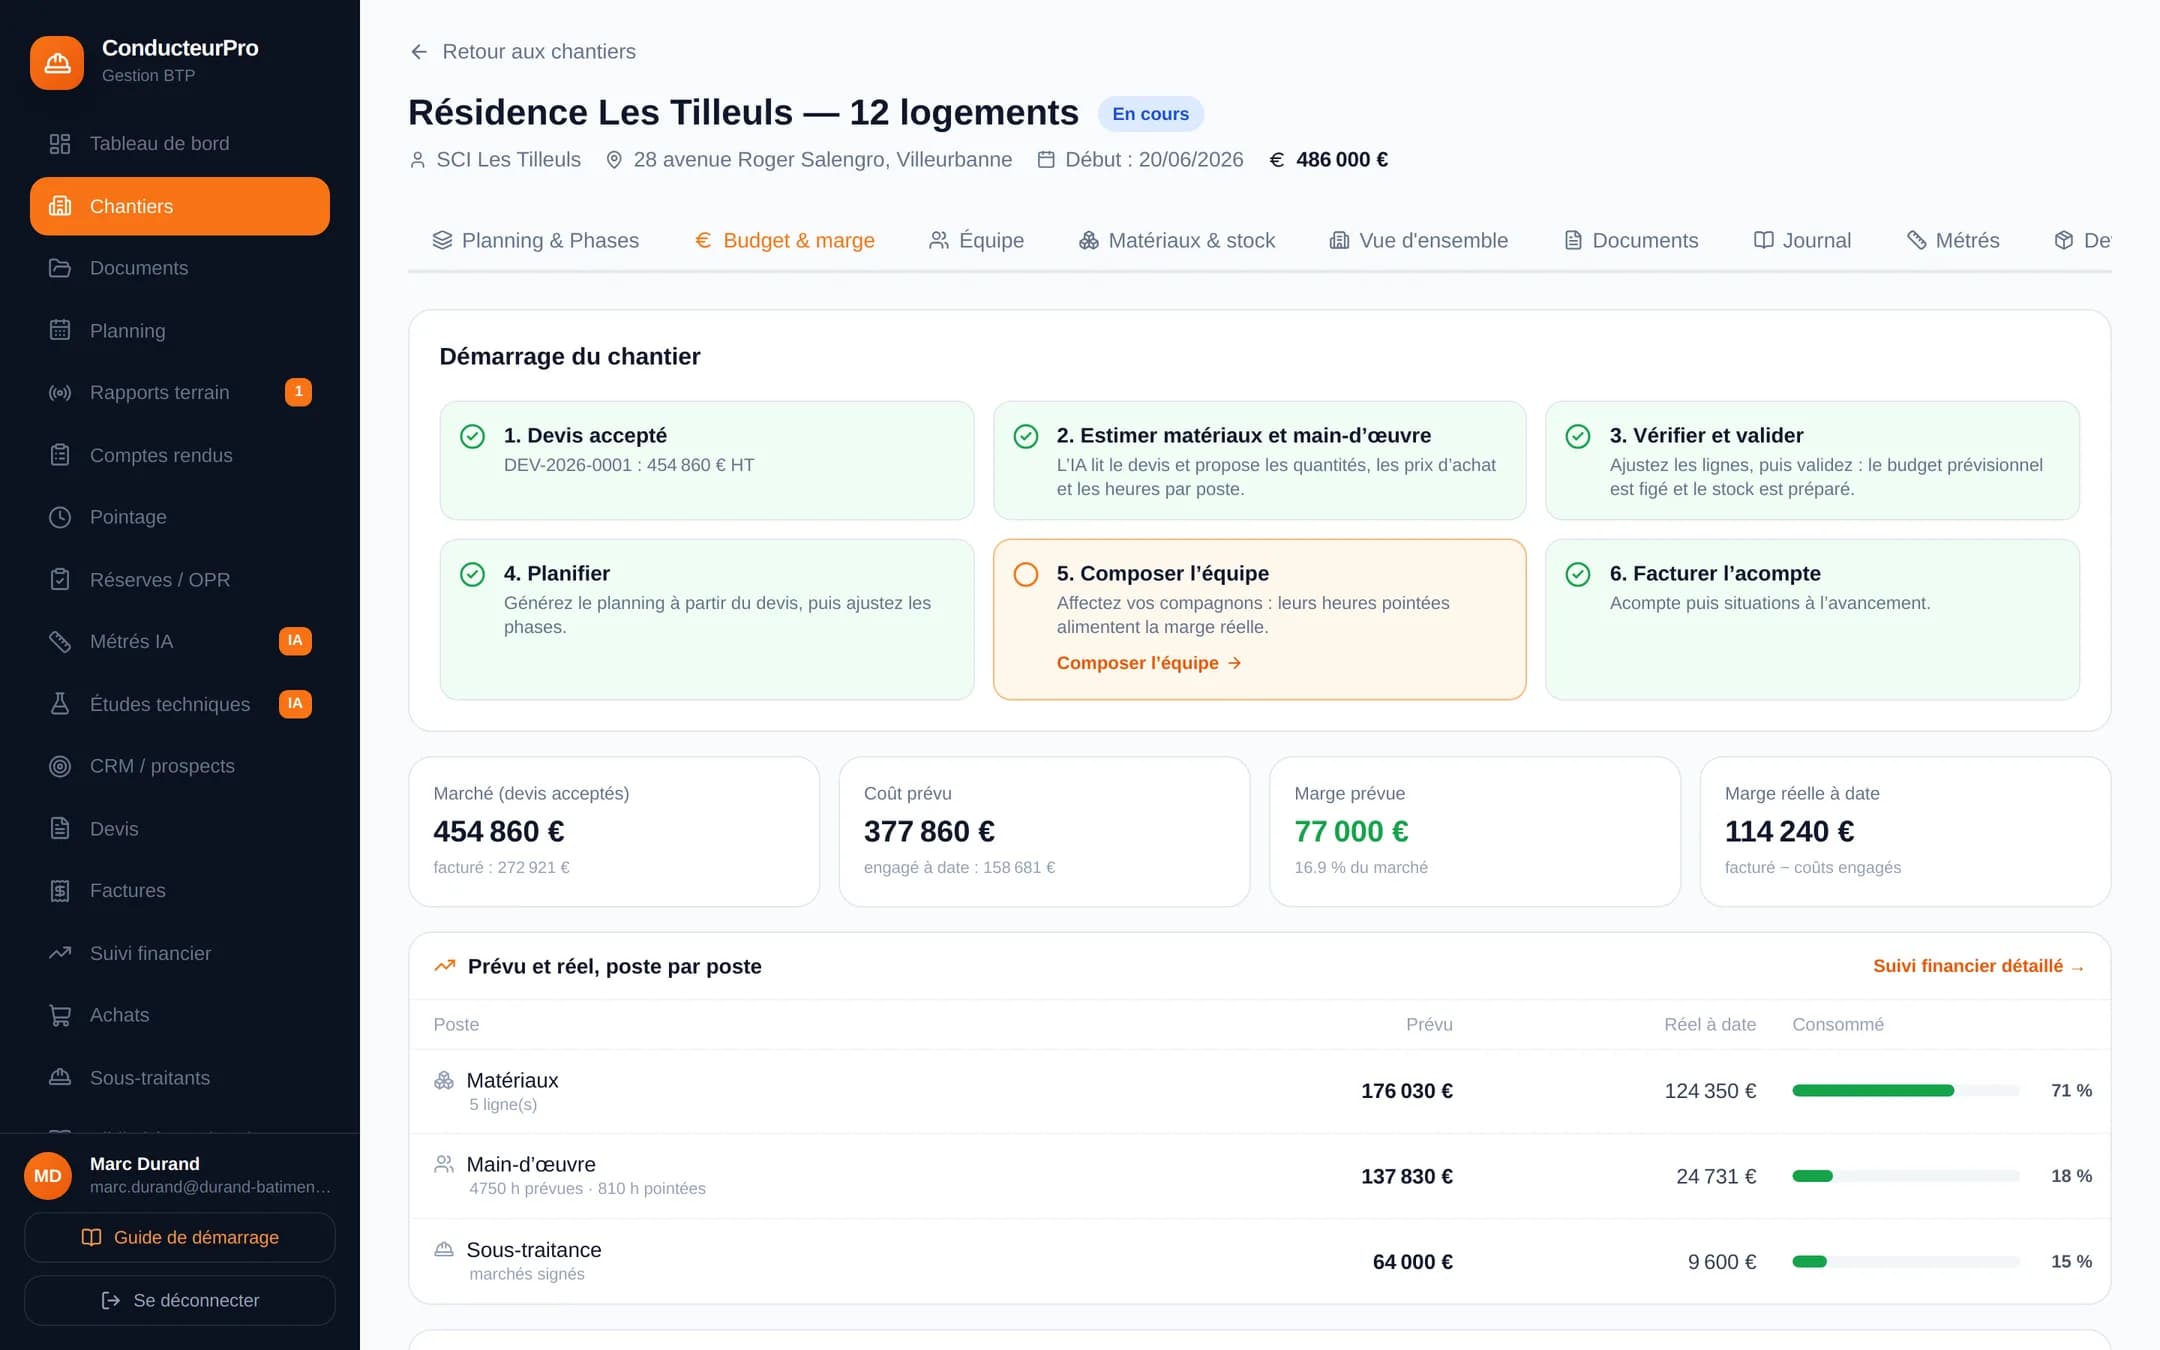The image size is (2160, 1350).
Task: Click the Factures receipt icon
Action: [60, 891]
